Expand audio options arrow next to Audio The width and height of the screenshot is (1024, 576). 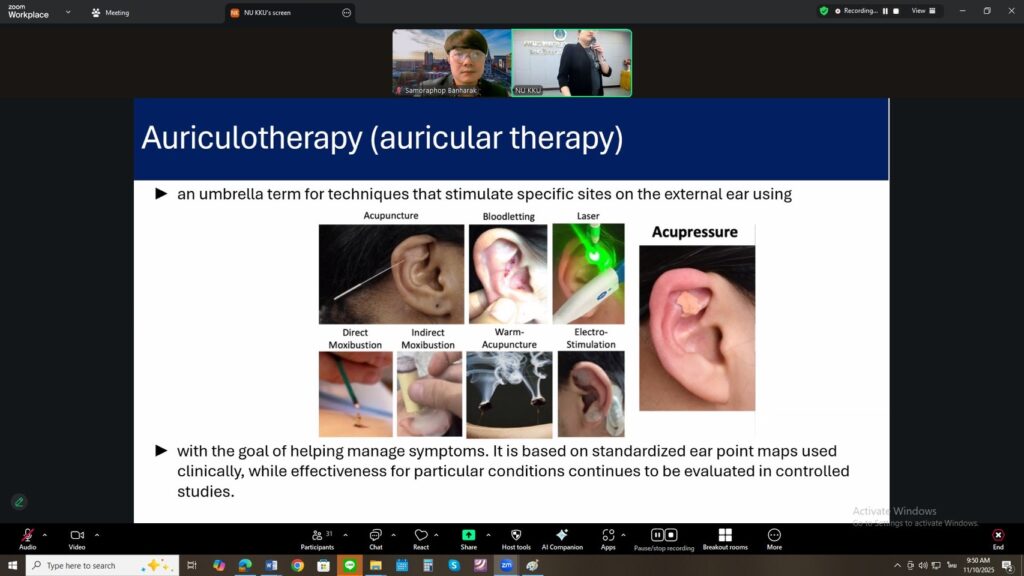(x=45, y=534)
